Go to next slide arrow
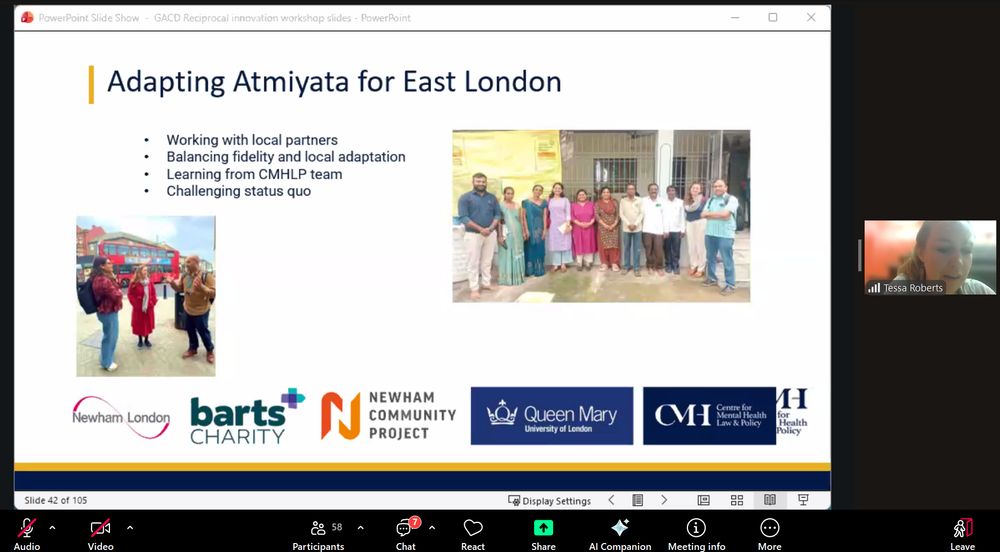Viewport: 1000px width, 552px height. click(664, 500)
